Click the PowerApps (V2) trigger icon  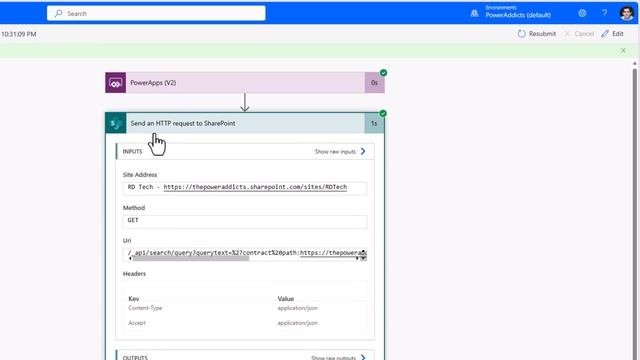point(116,83)
